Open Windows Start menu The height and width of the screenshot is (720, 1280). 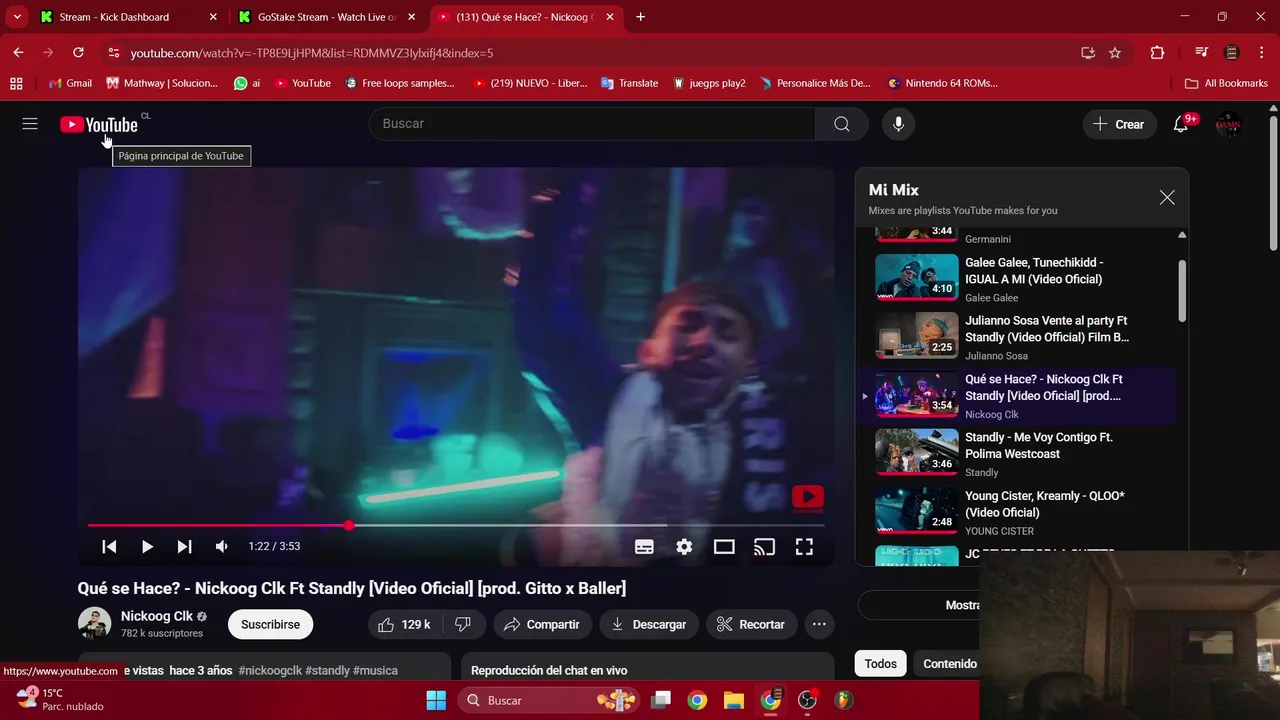436,700
